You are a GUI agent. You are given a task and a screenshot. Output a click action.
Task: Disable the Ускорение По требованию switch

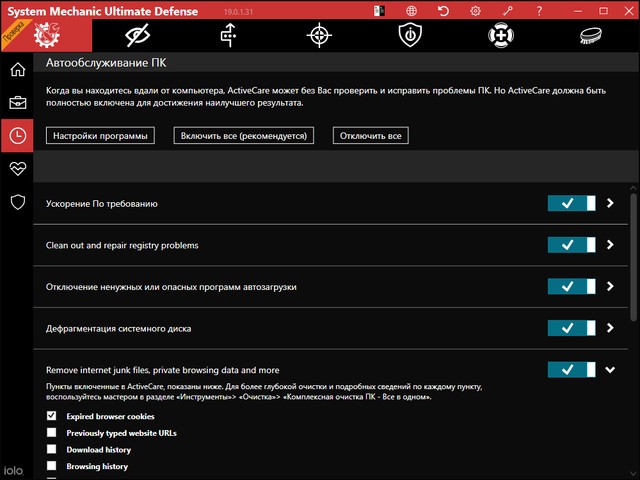(x=572, y=203)
